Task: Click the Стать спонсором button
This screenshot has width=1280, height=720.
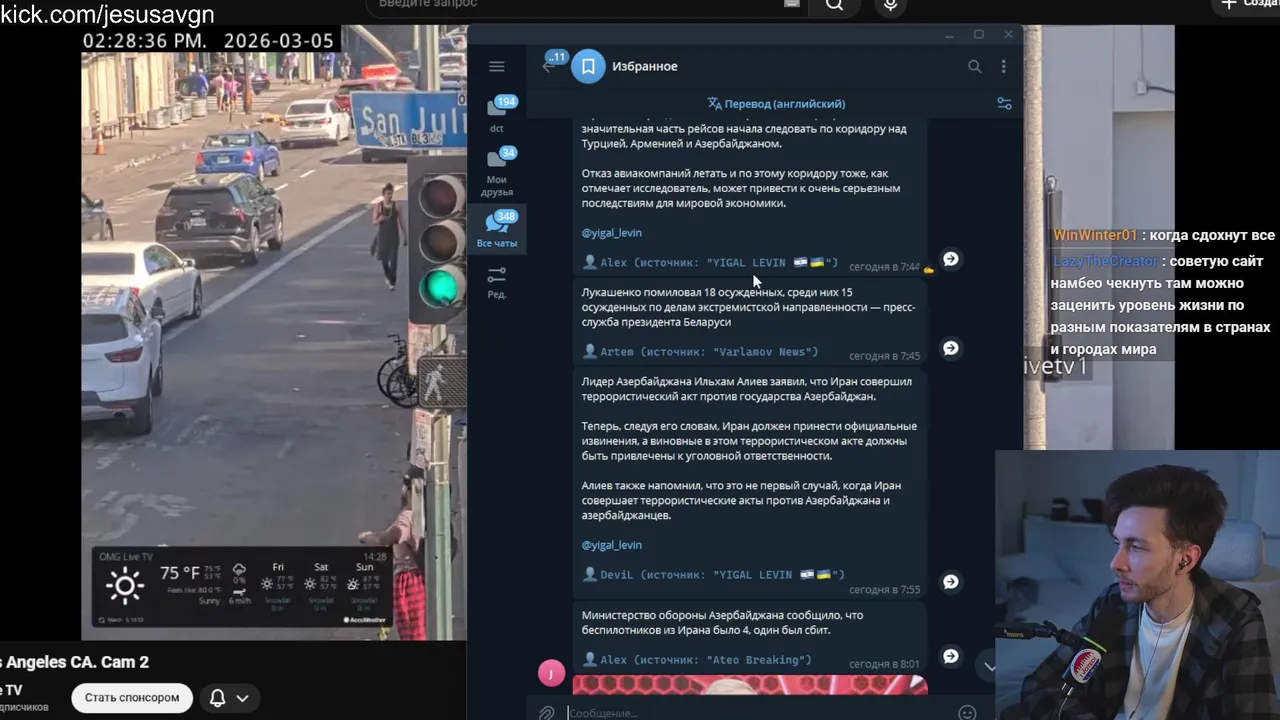Action: tap(132, 698)
